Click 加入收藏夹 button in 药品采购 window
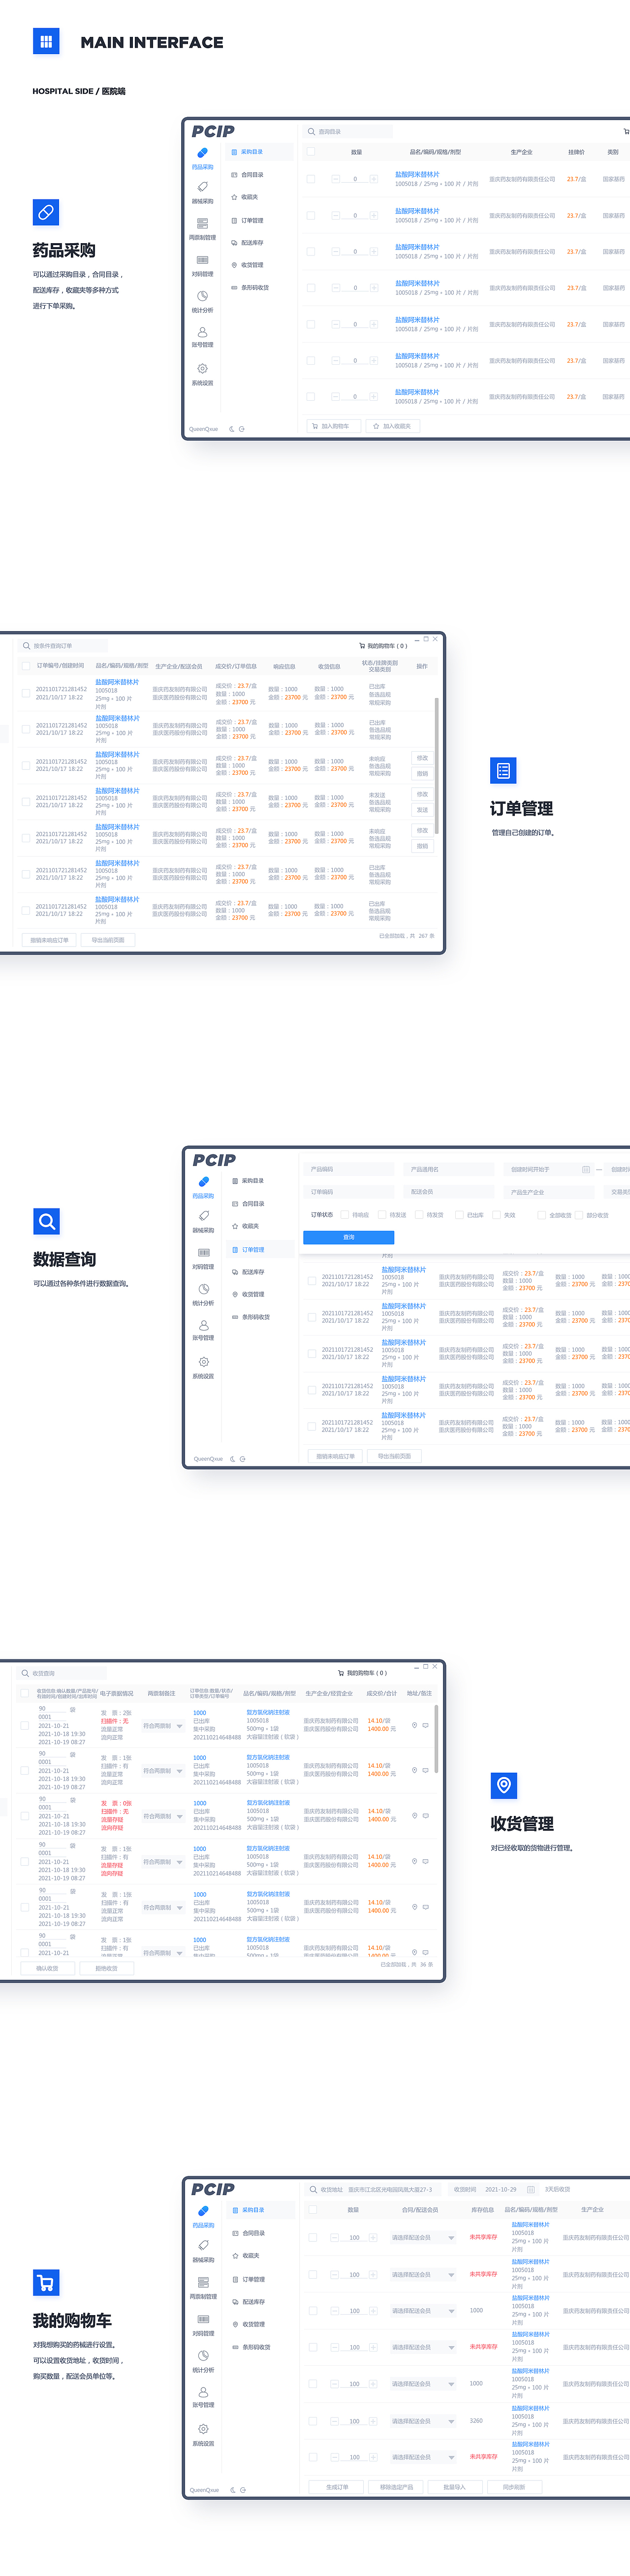Viewport: 630px width, 2576px height. [393, 426]
